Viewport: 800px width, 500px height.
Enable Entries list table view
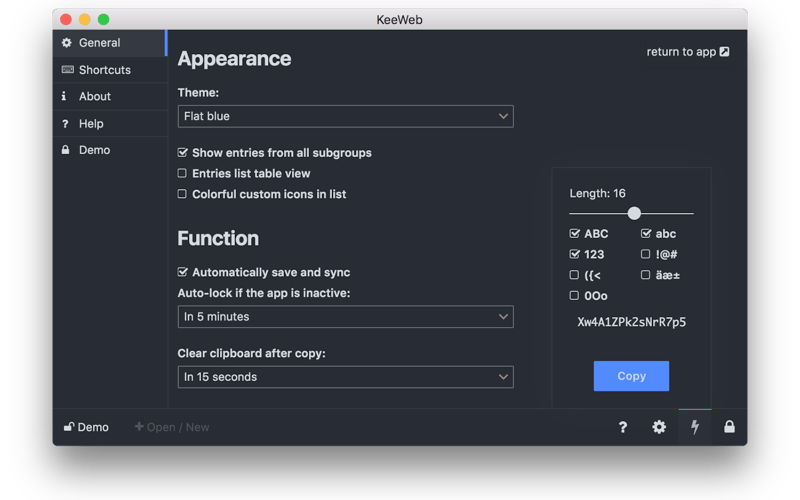point(182,173)
